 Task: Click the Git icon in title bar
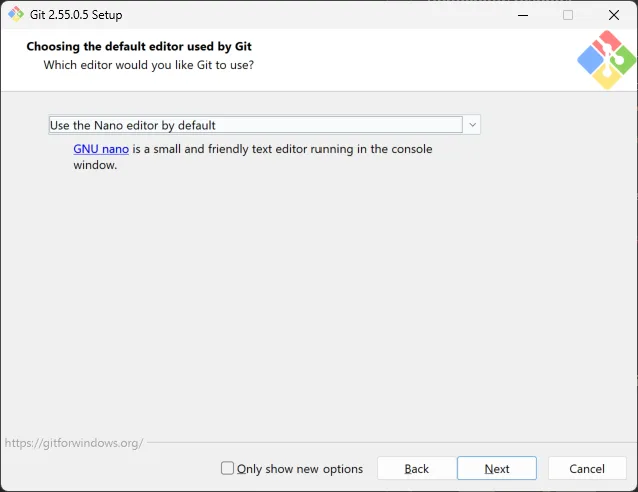(x=16, y=15)
